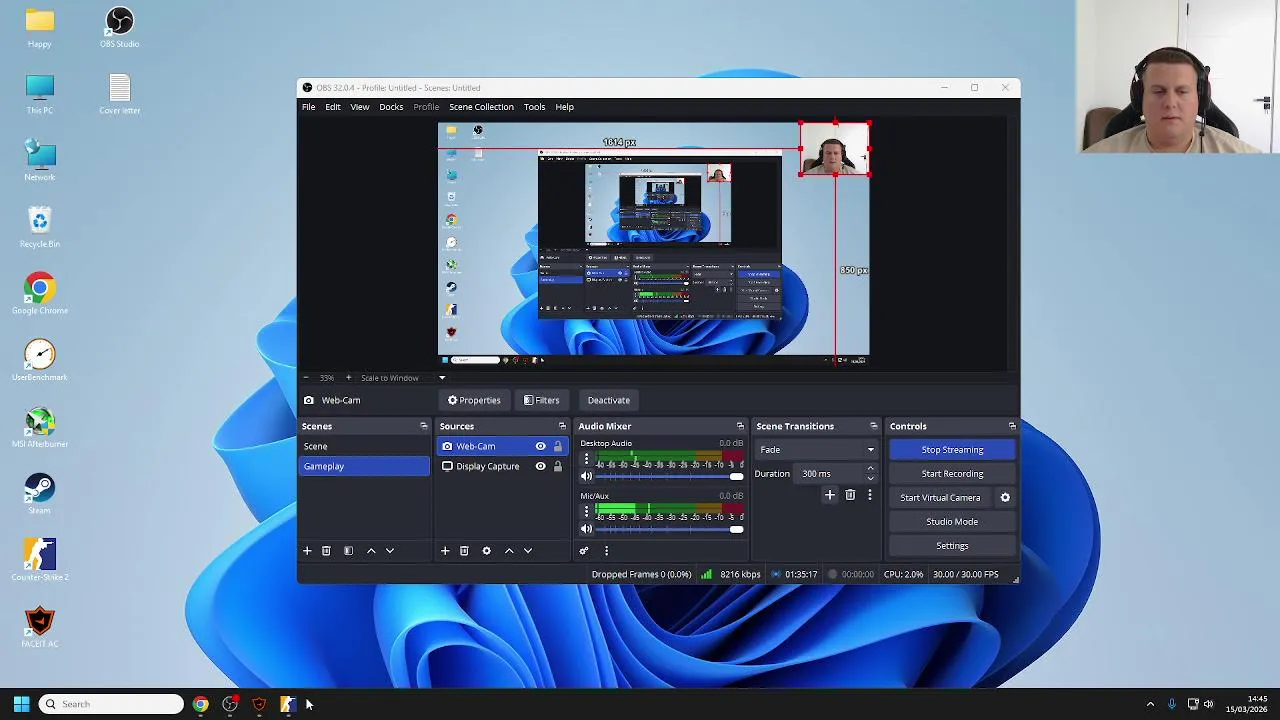
Task: Open OBS Settings button
Action: [952, 546]
